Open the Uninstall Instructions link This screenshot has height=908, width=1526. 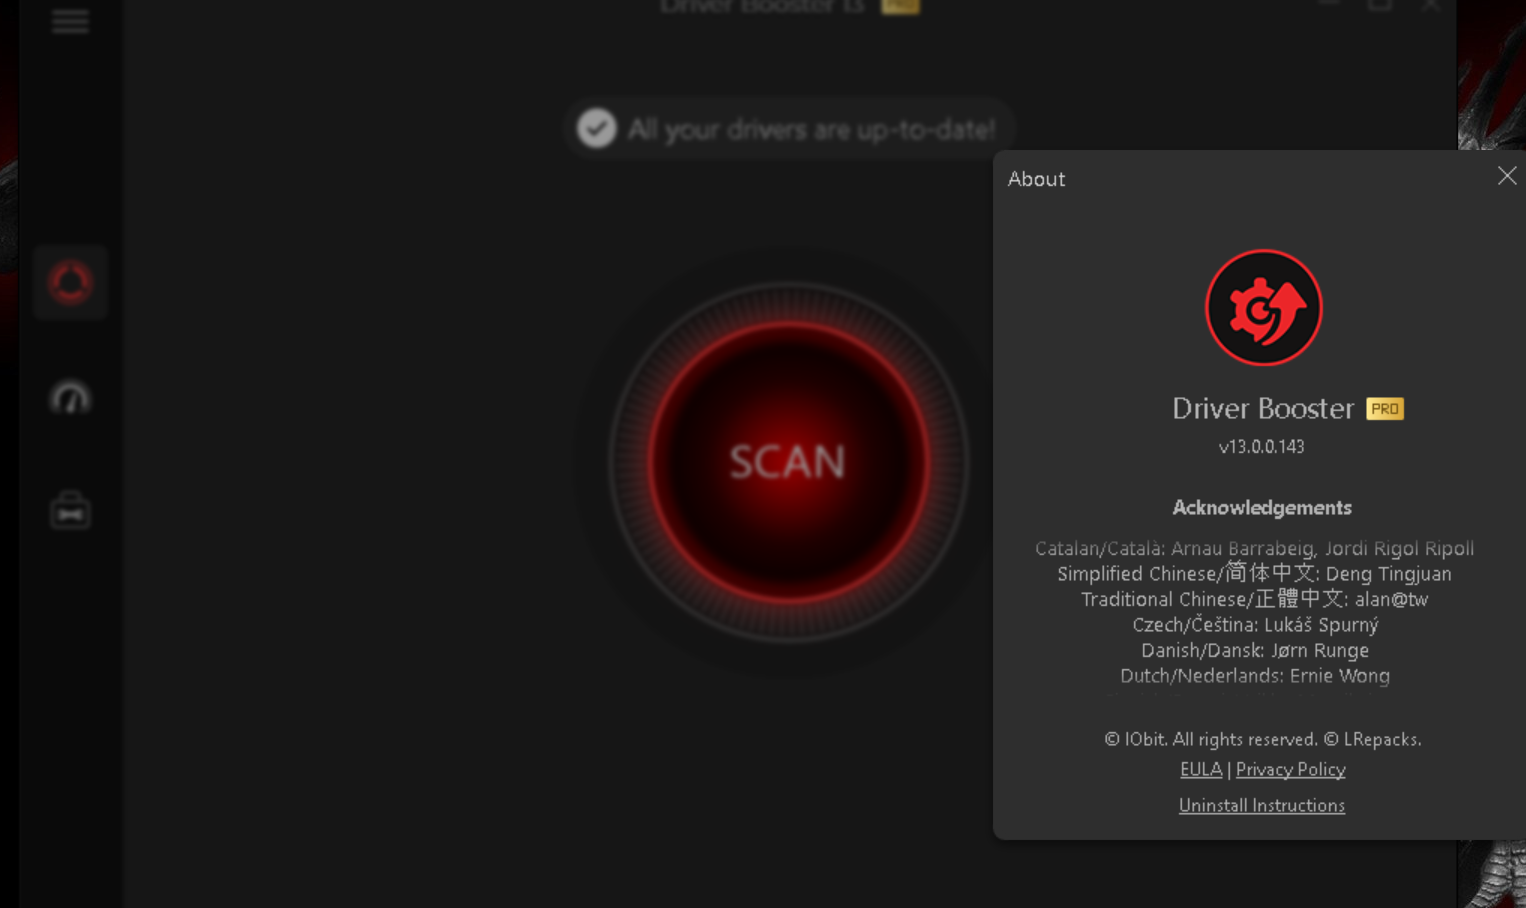(x=1262, y=805)
